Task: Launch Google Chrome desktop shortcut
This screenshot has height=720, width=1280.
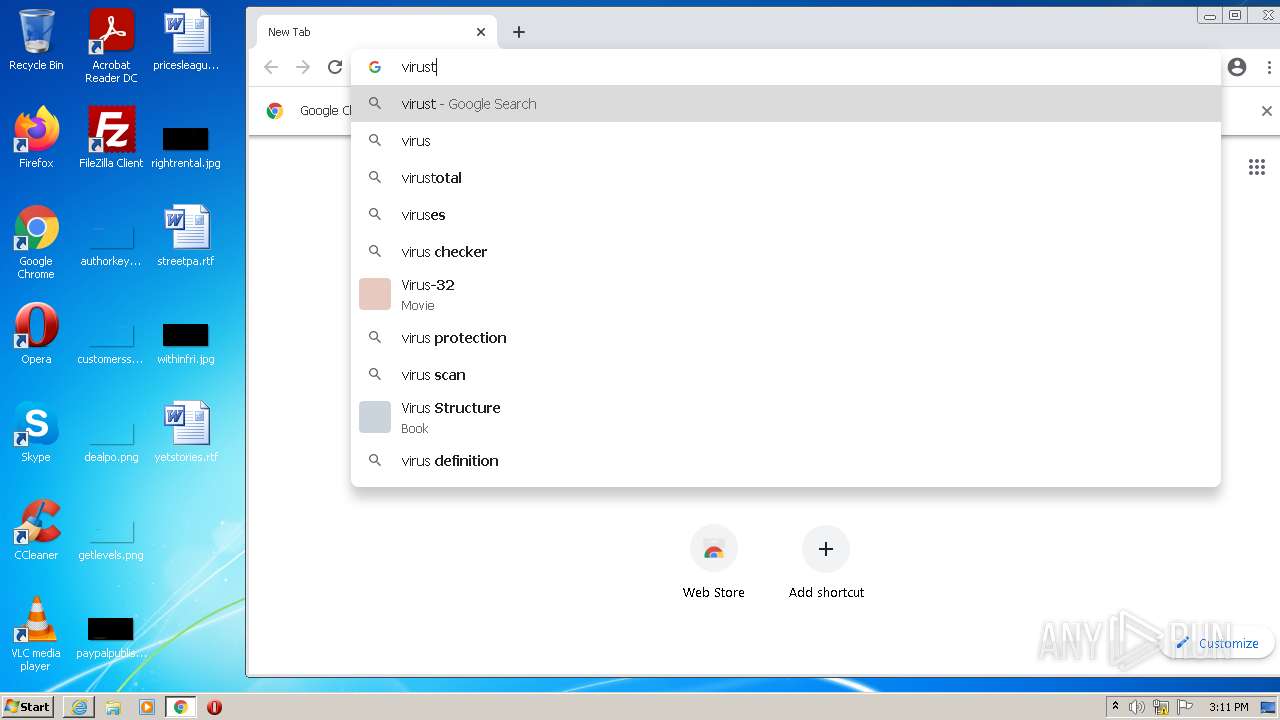Action: coord(36,242)
